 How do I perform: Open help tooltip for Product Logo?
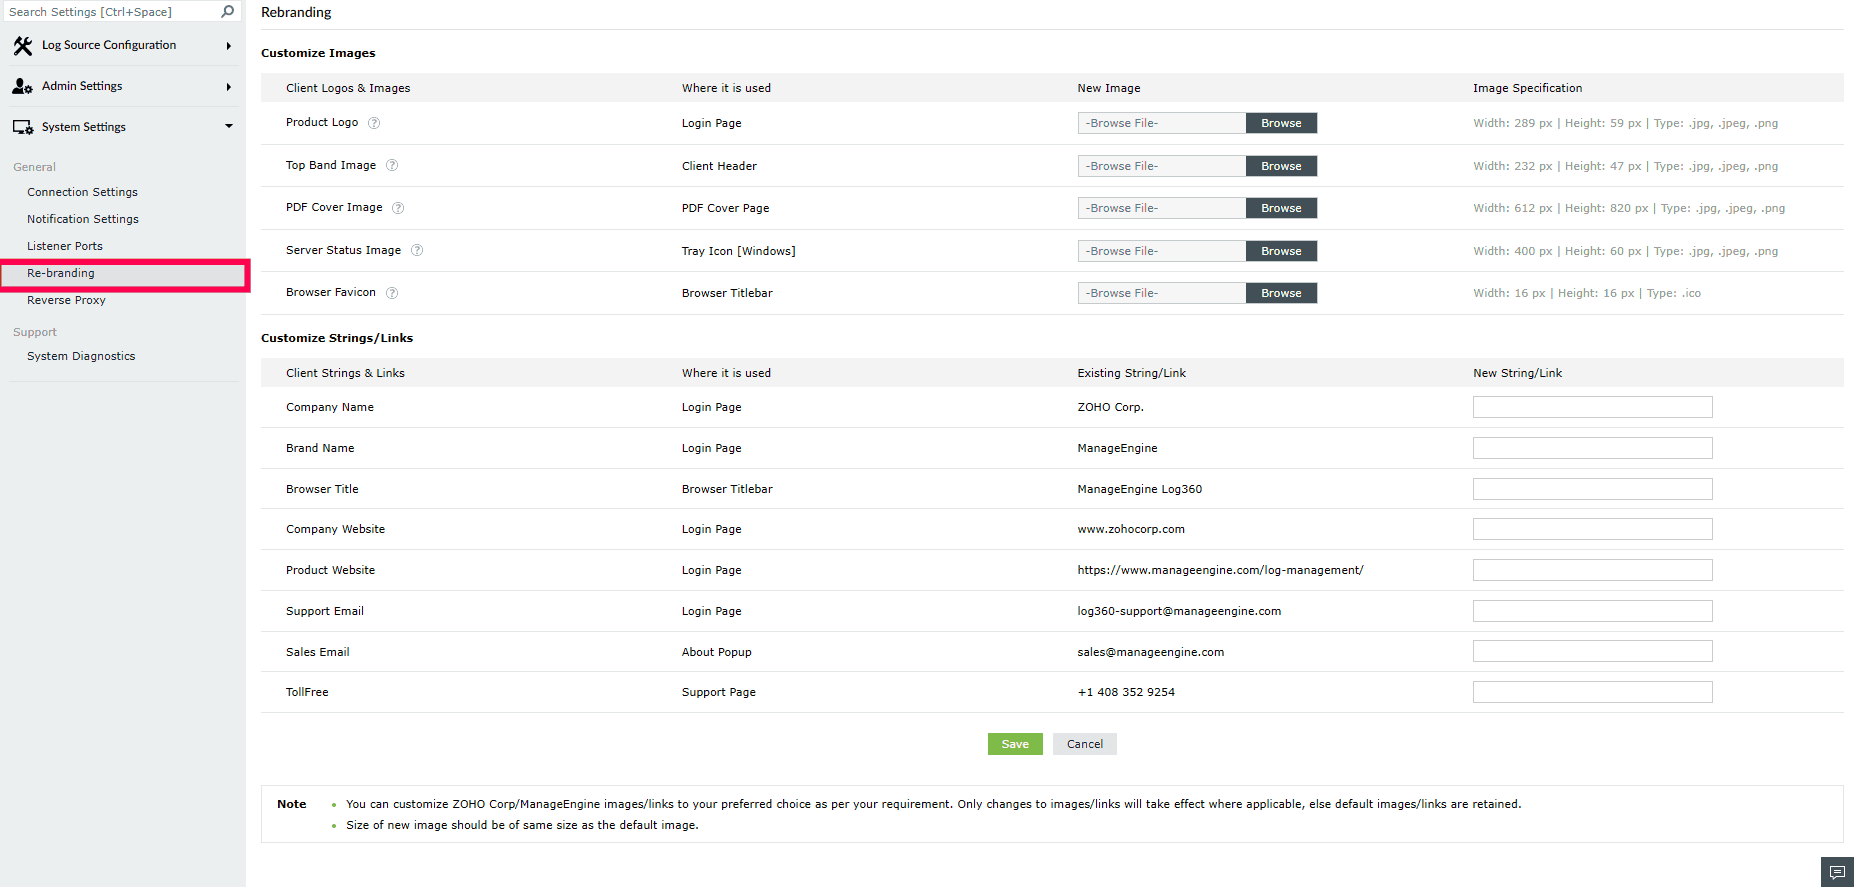(x=374, y=123)
